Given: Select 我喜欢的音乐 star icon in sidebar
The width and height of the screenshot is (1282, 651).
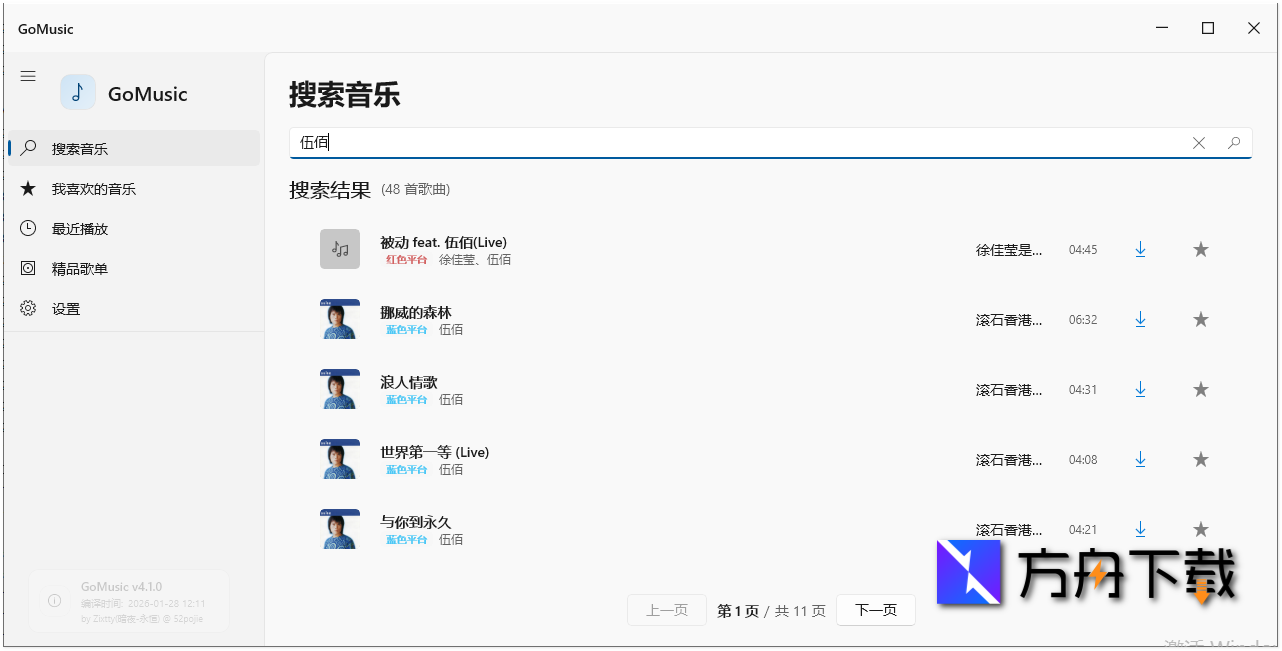Looking at the screenshot, I should coord(28,188).
